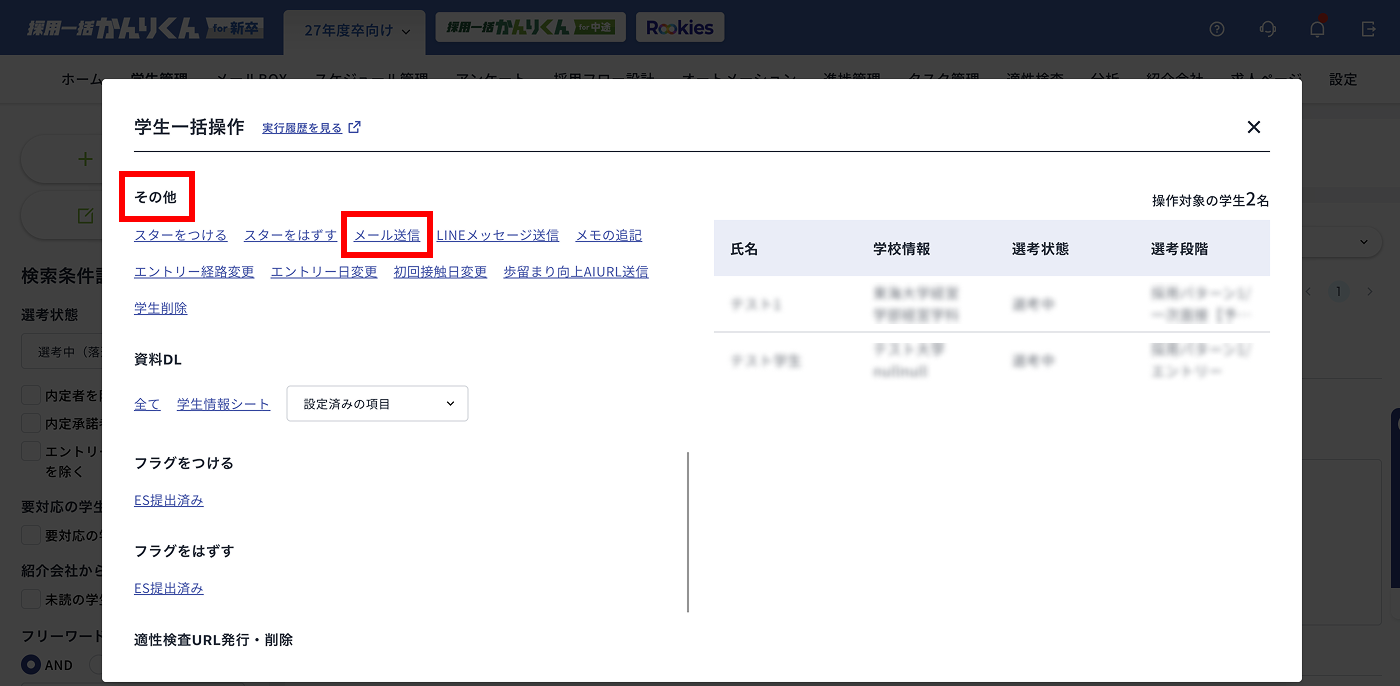Click the logout icon in header

click(1369, 29)
